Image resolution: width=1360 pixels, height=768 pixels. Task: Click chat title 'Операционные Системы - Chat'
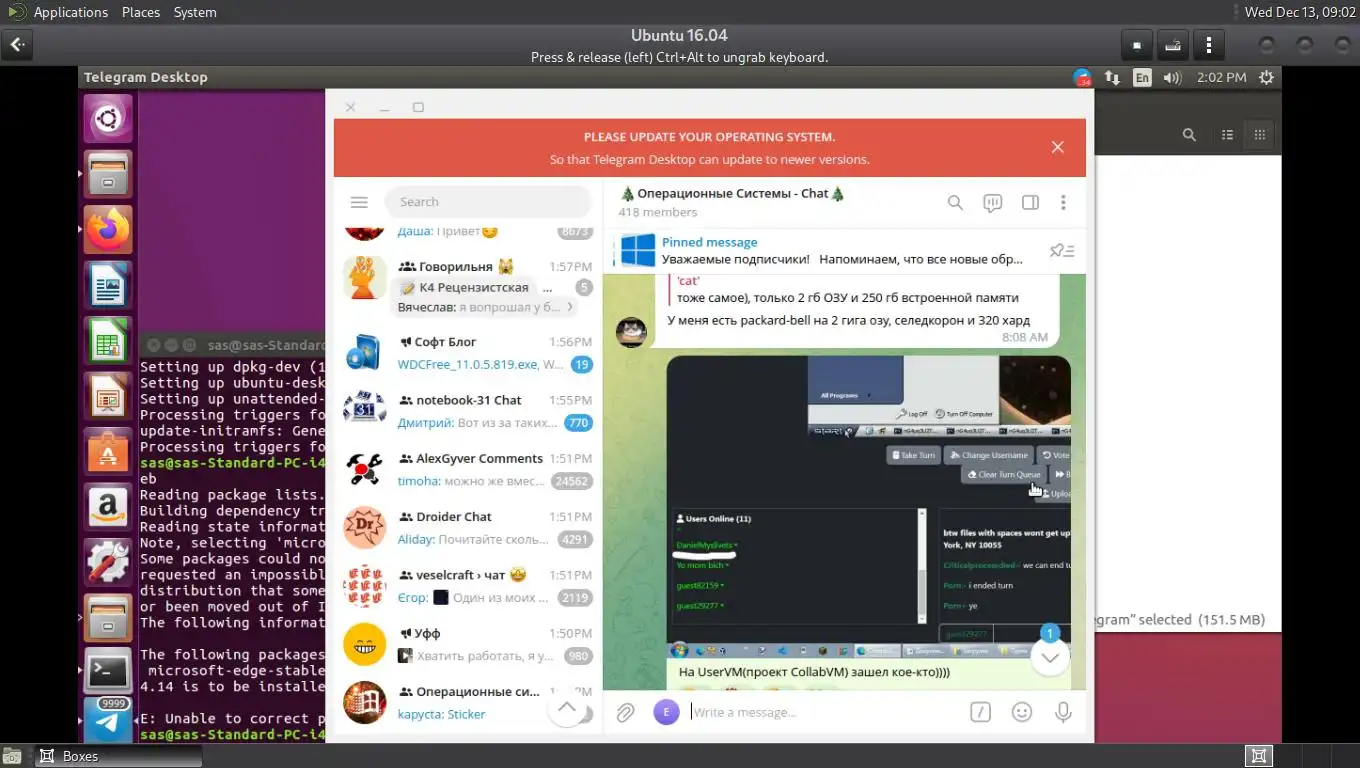pos(732,193)
